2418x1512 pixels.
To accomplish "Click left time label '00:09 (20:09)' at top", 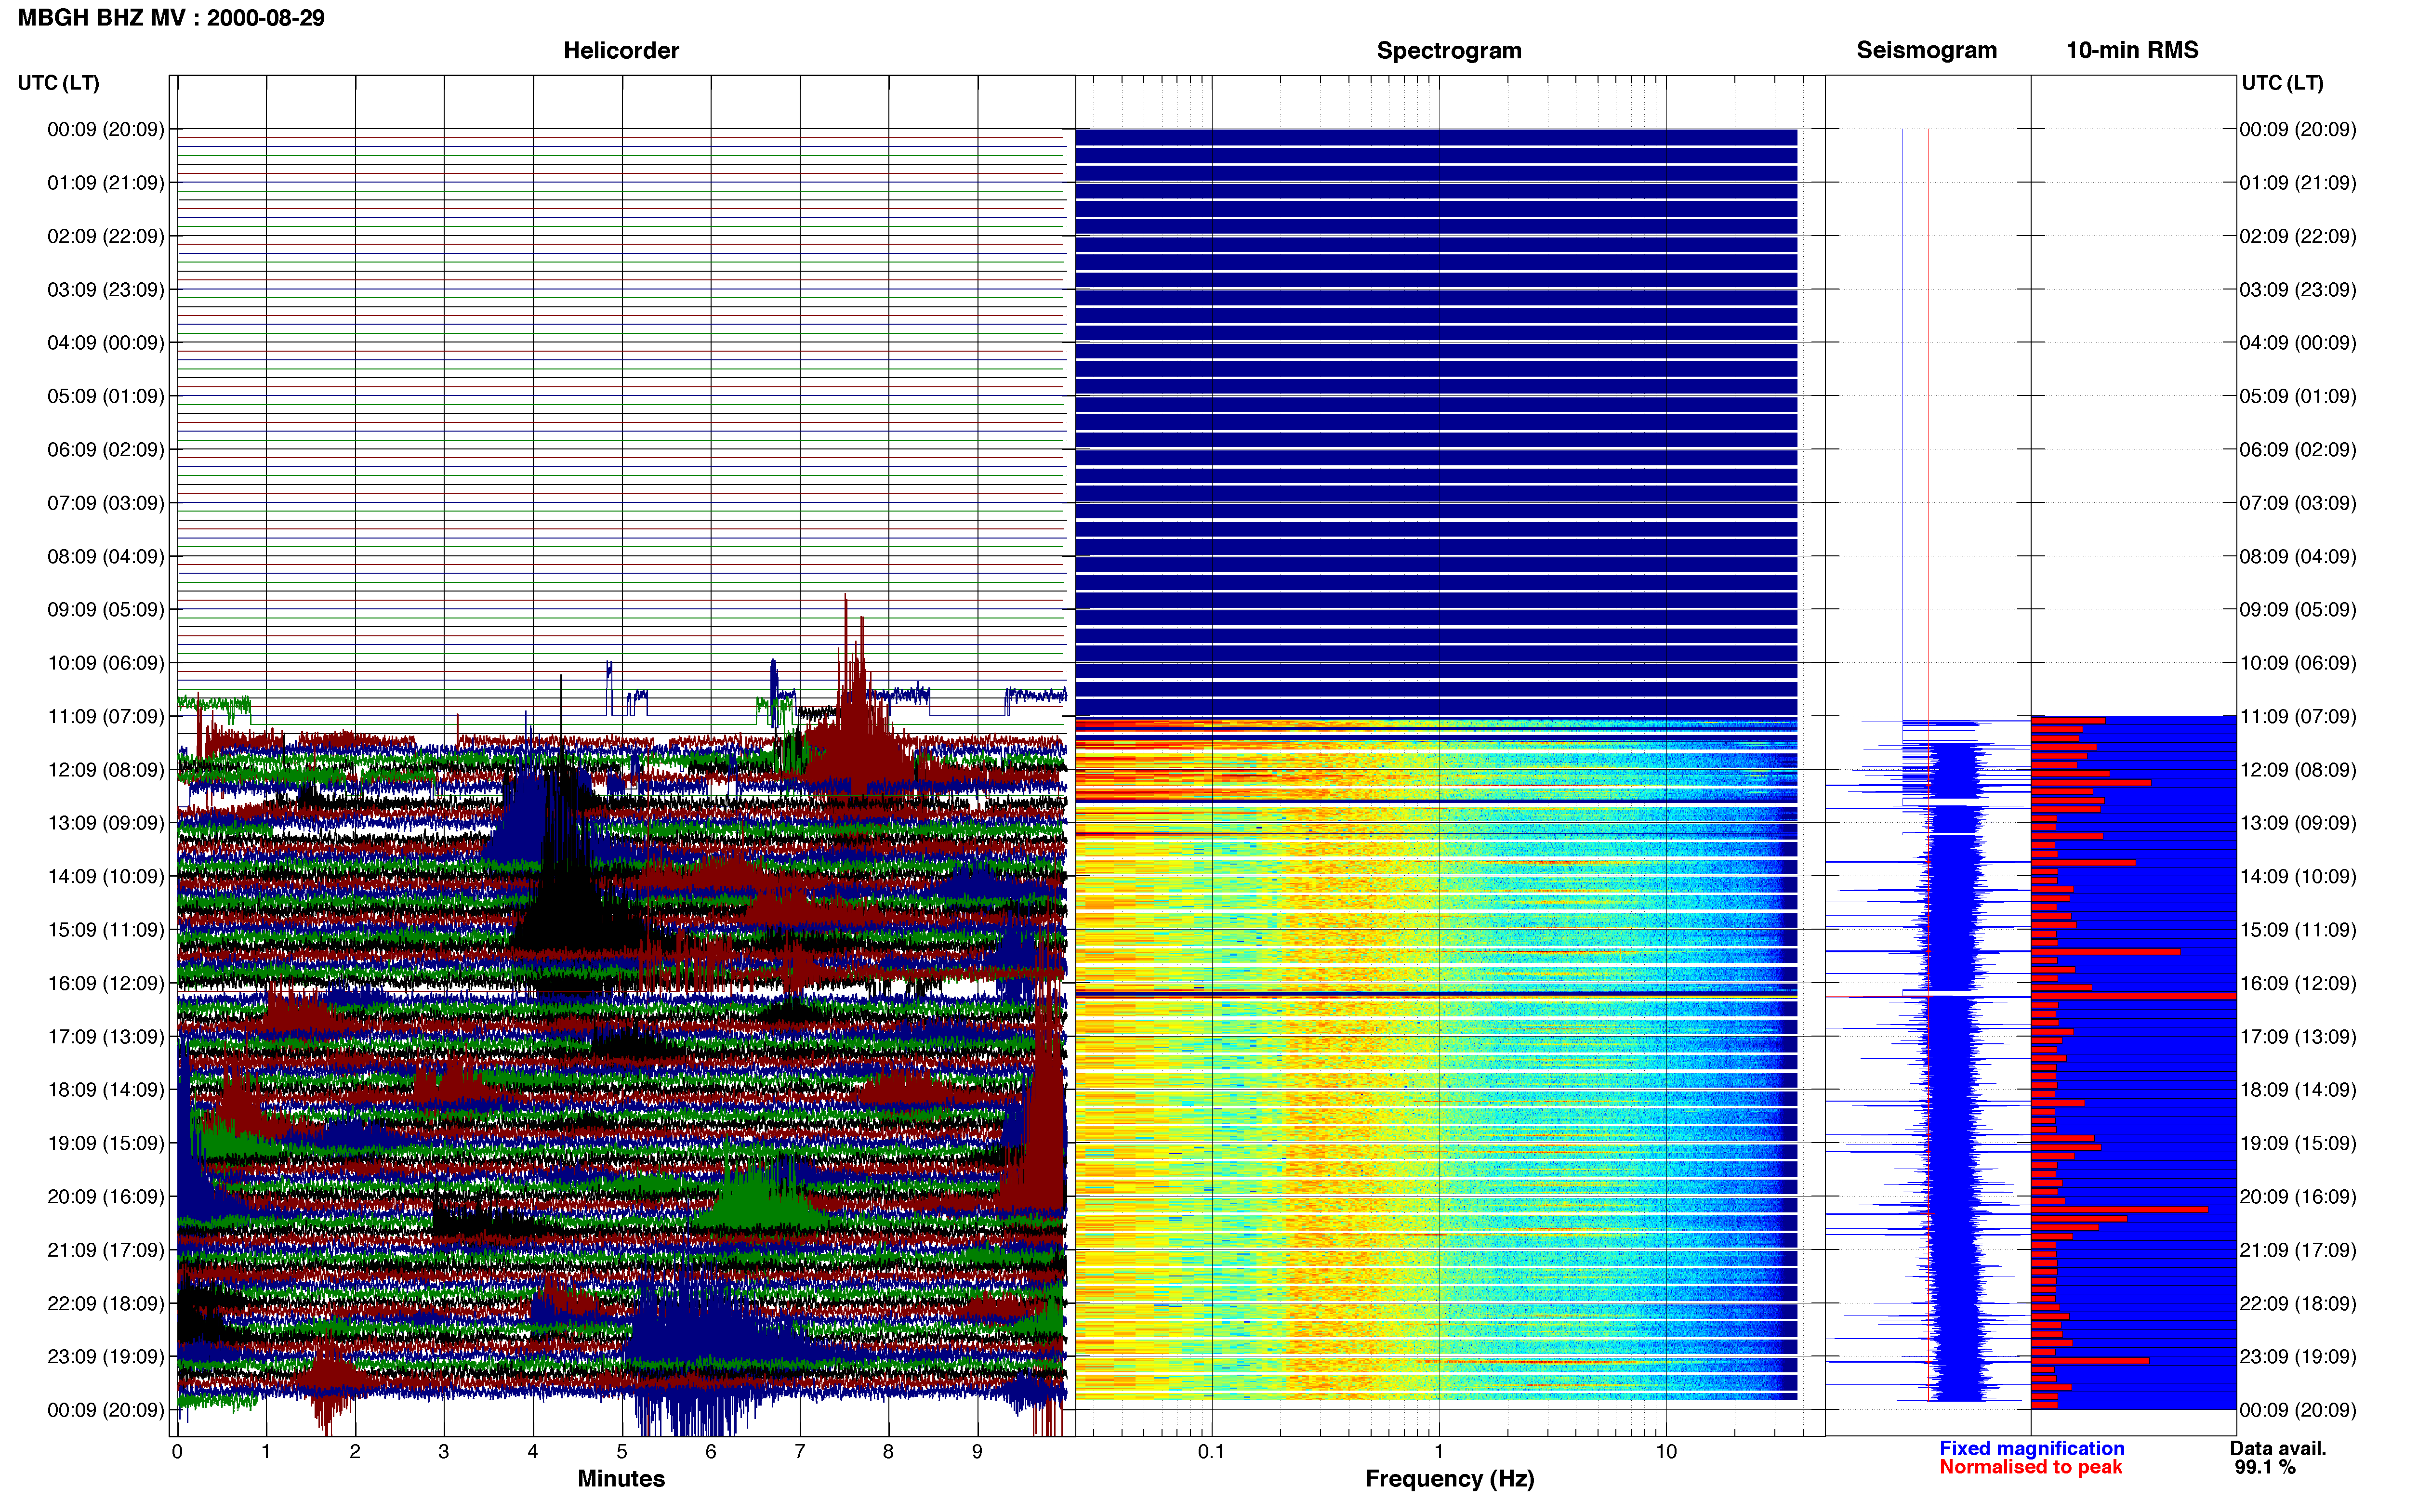I will pos(106,129).
